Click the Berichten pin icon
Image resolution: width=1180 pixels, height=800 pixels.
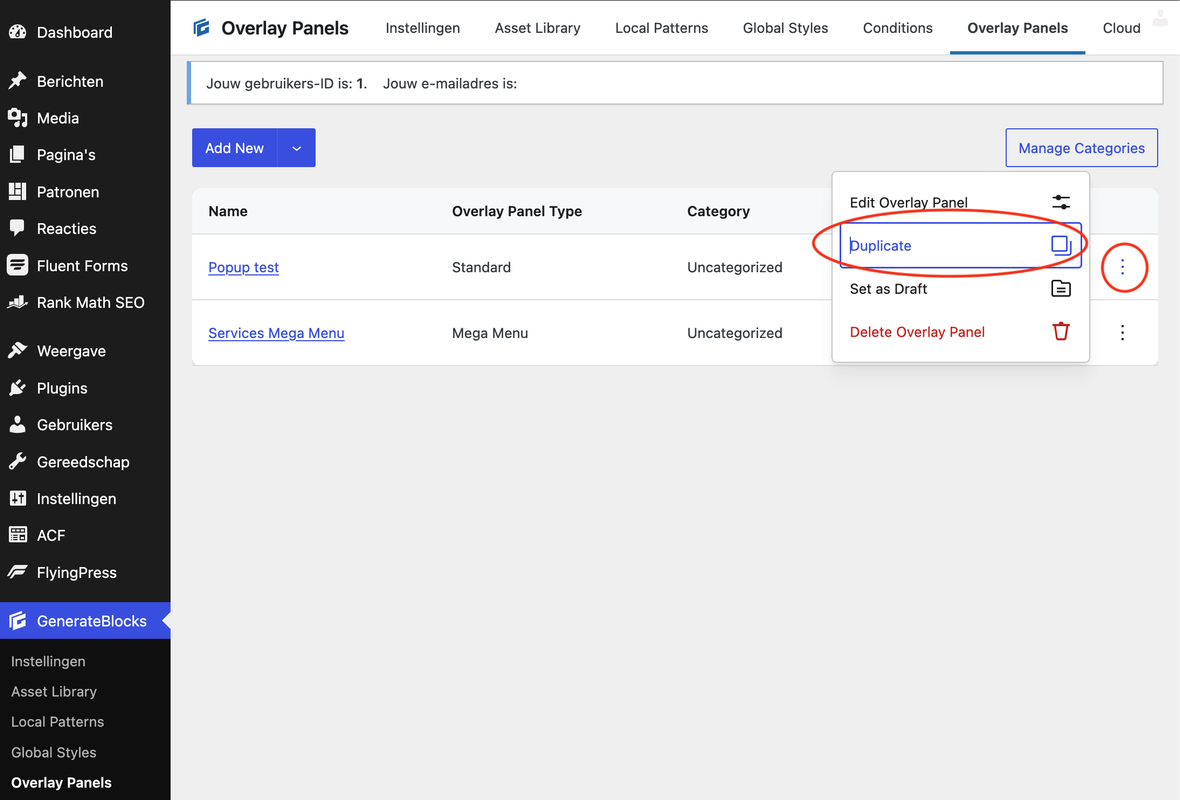(x=17, y=81)
